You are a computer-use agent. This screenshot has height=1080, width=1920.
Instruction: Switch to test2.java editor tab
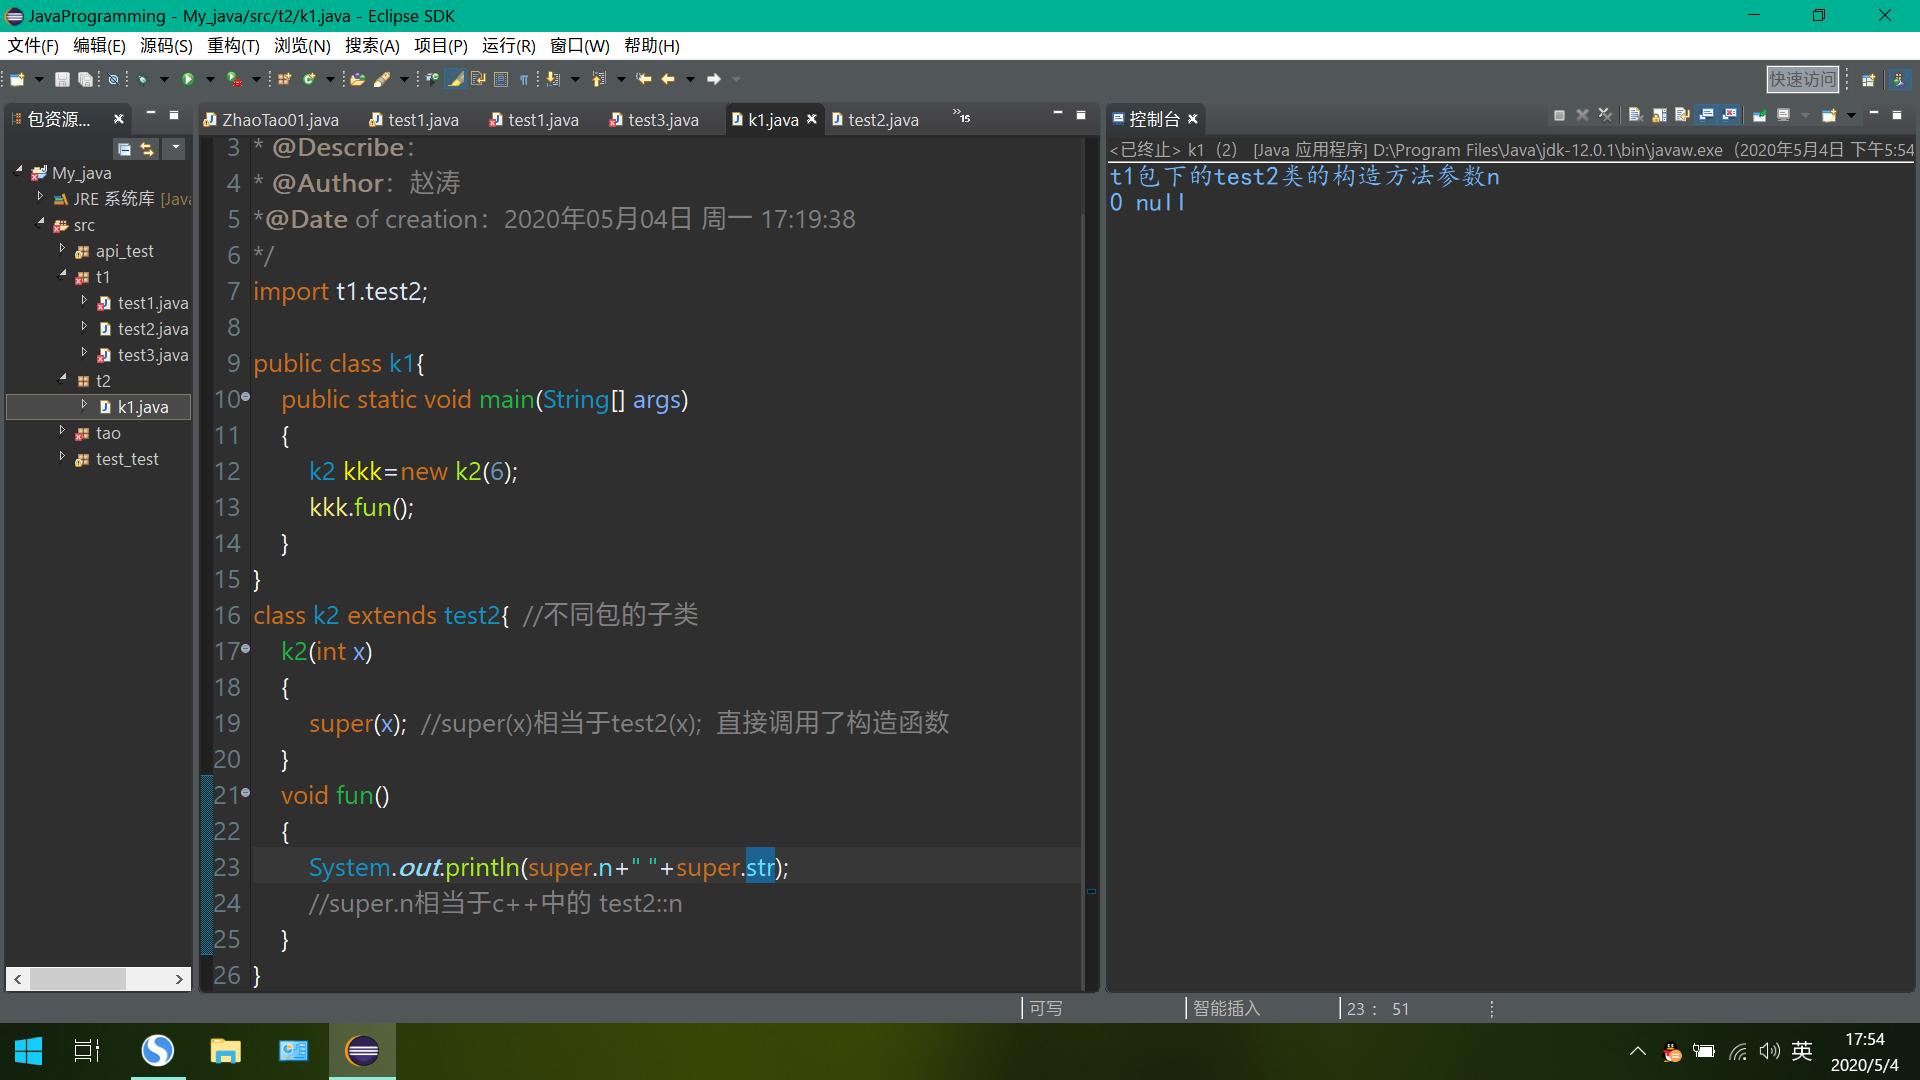875,119
